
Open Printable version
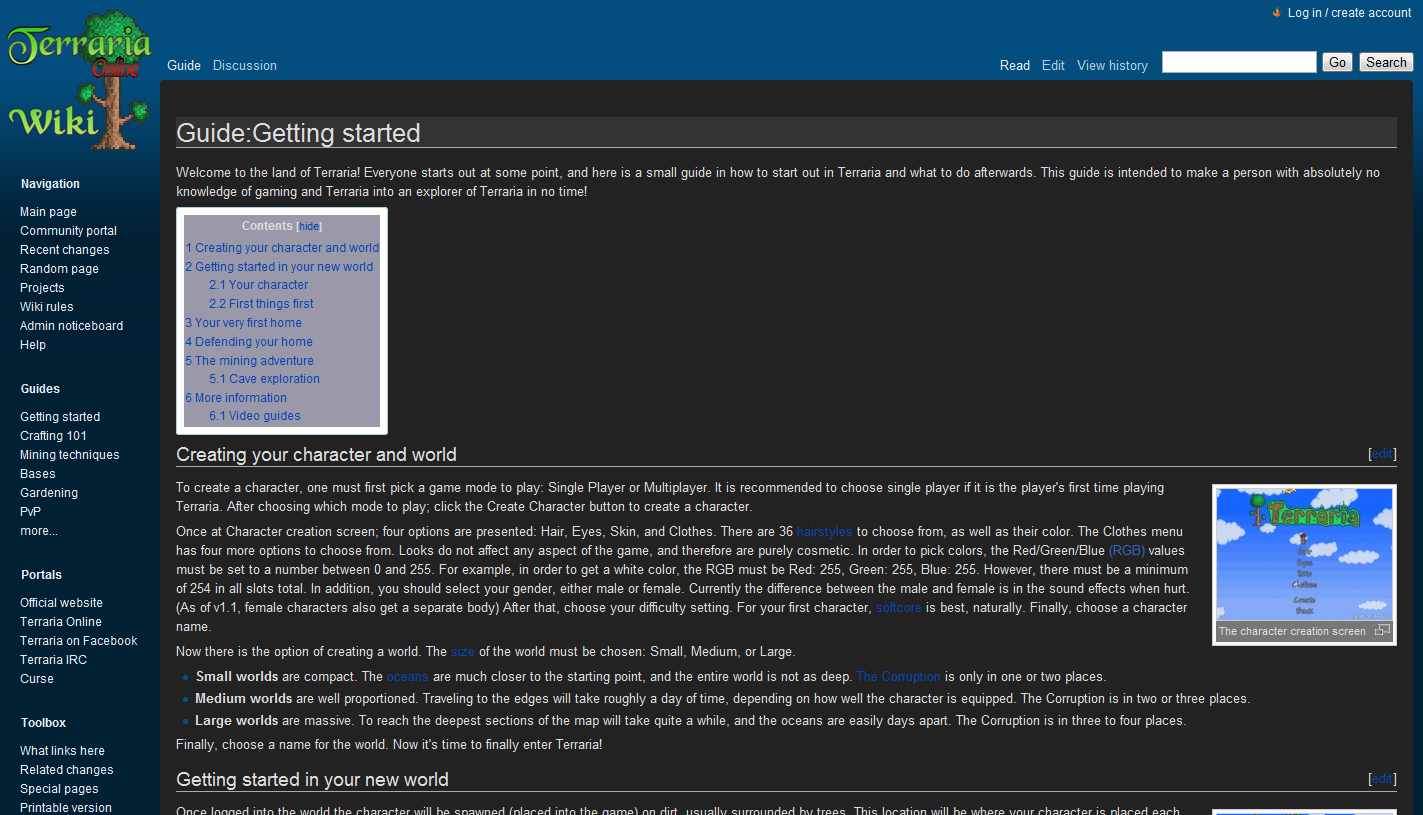66,808
